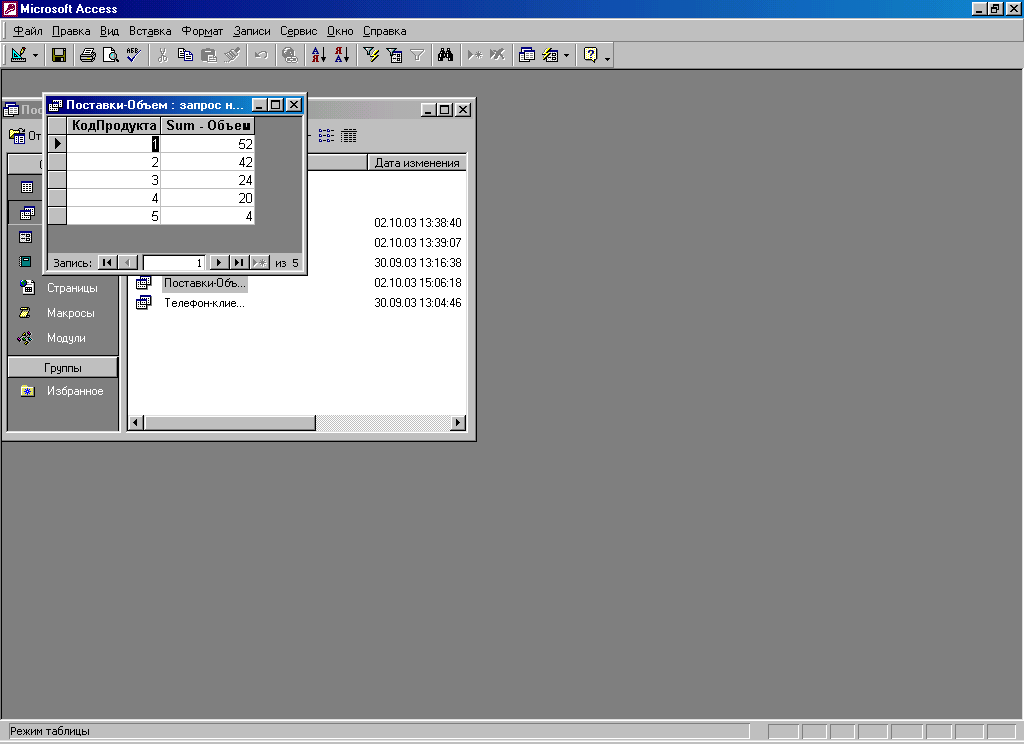Select the Телефон-клие... query item
Image resolution: width=1024 pixels, height=744 pixels.
[x=204, y=303]
